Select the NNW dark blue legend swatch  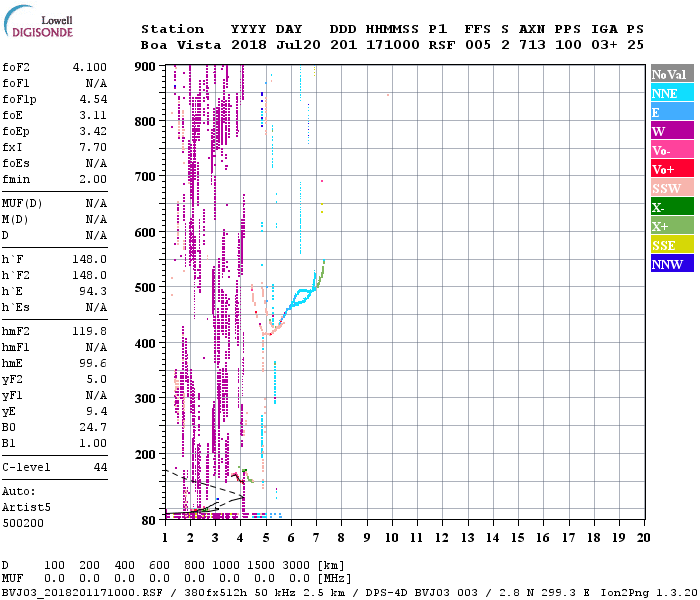[x=672, y=264]
